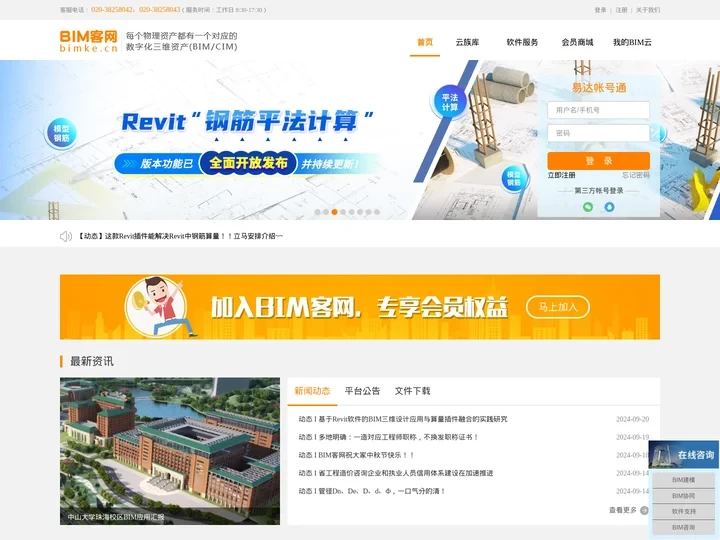Select the first carousel indicator dot
The width and height of the screenshot is (720, 540).
tap(317, 212)
